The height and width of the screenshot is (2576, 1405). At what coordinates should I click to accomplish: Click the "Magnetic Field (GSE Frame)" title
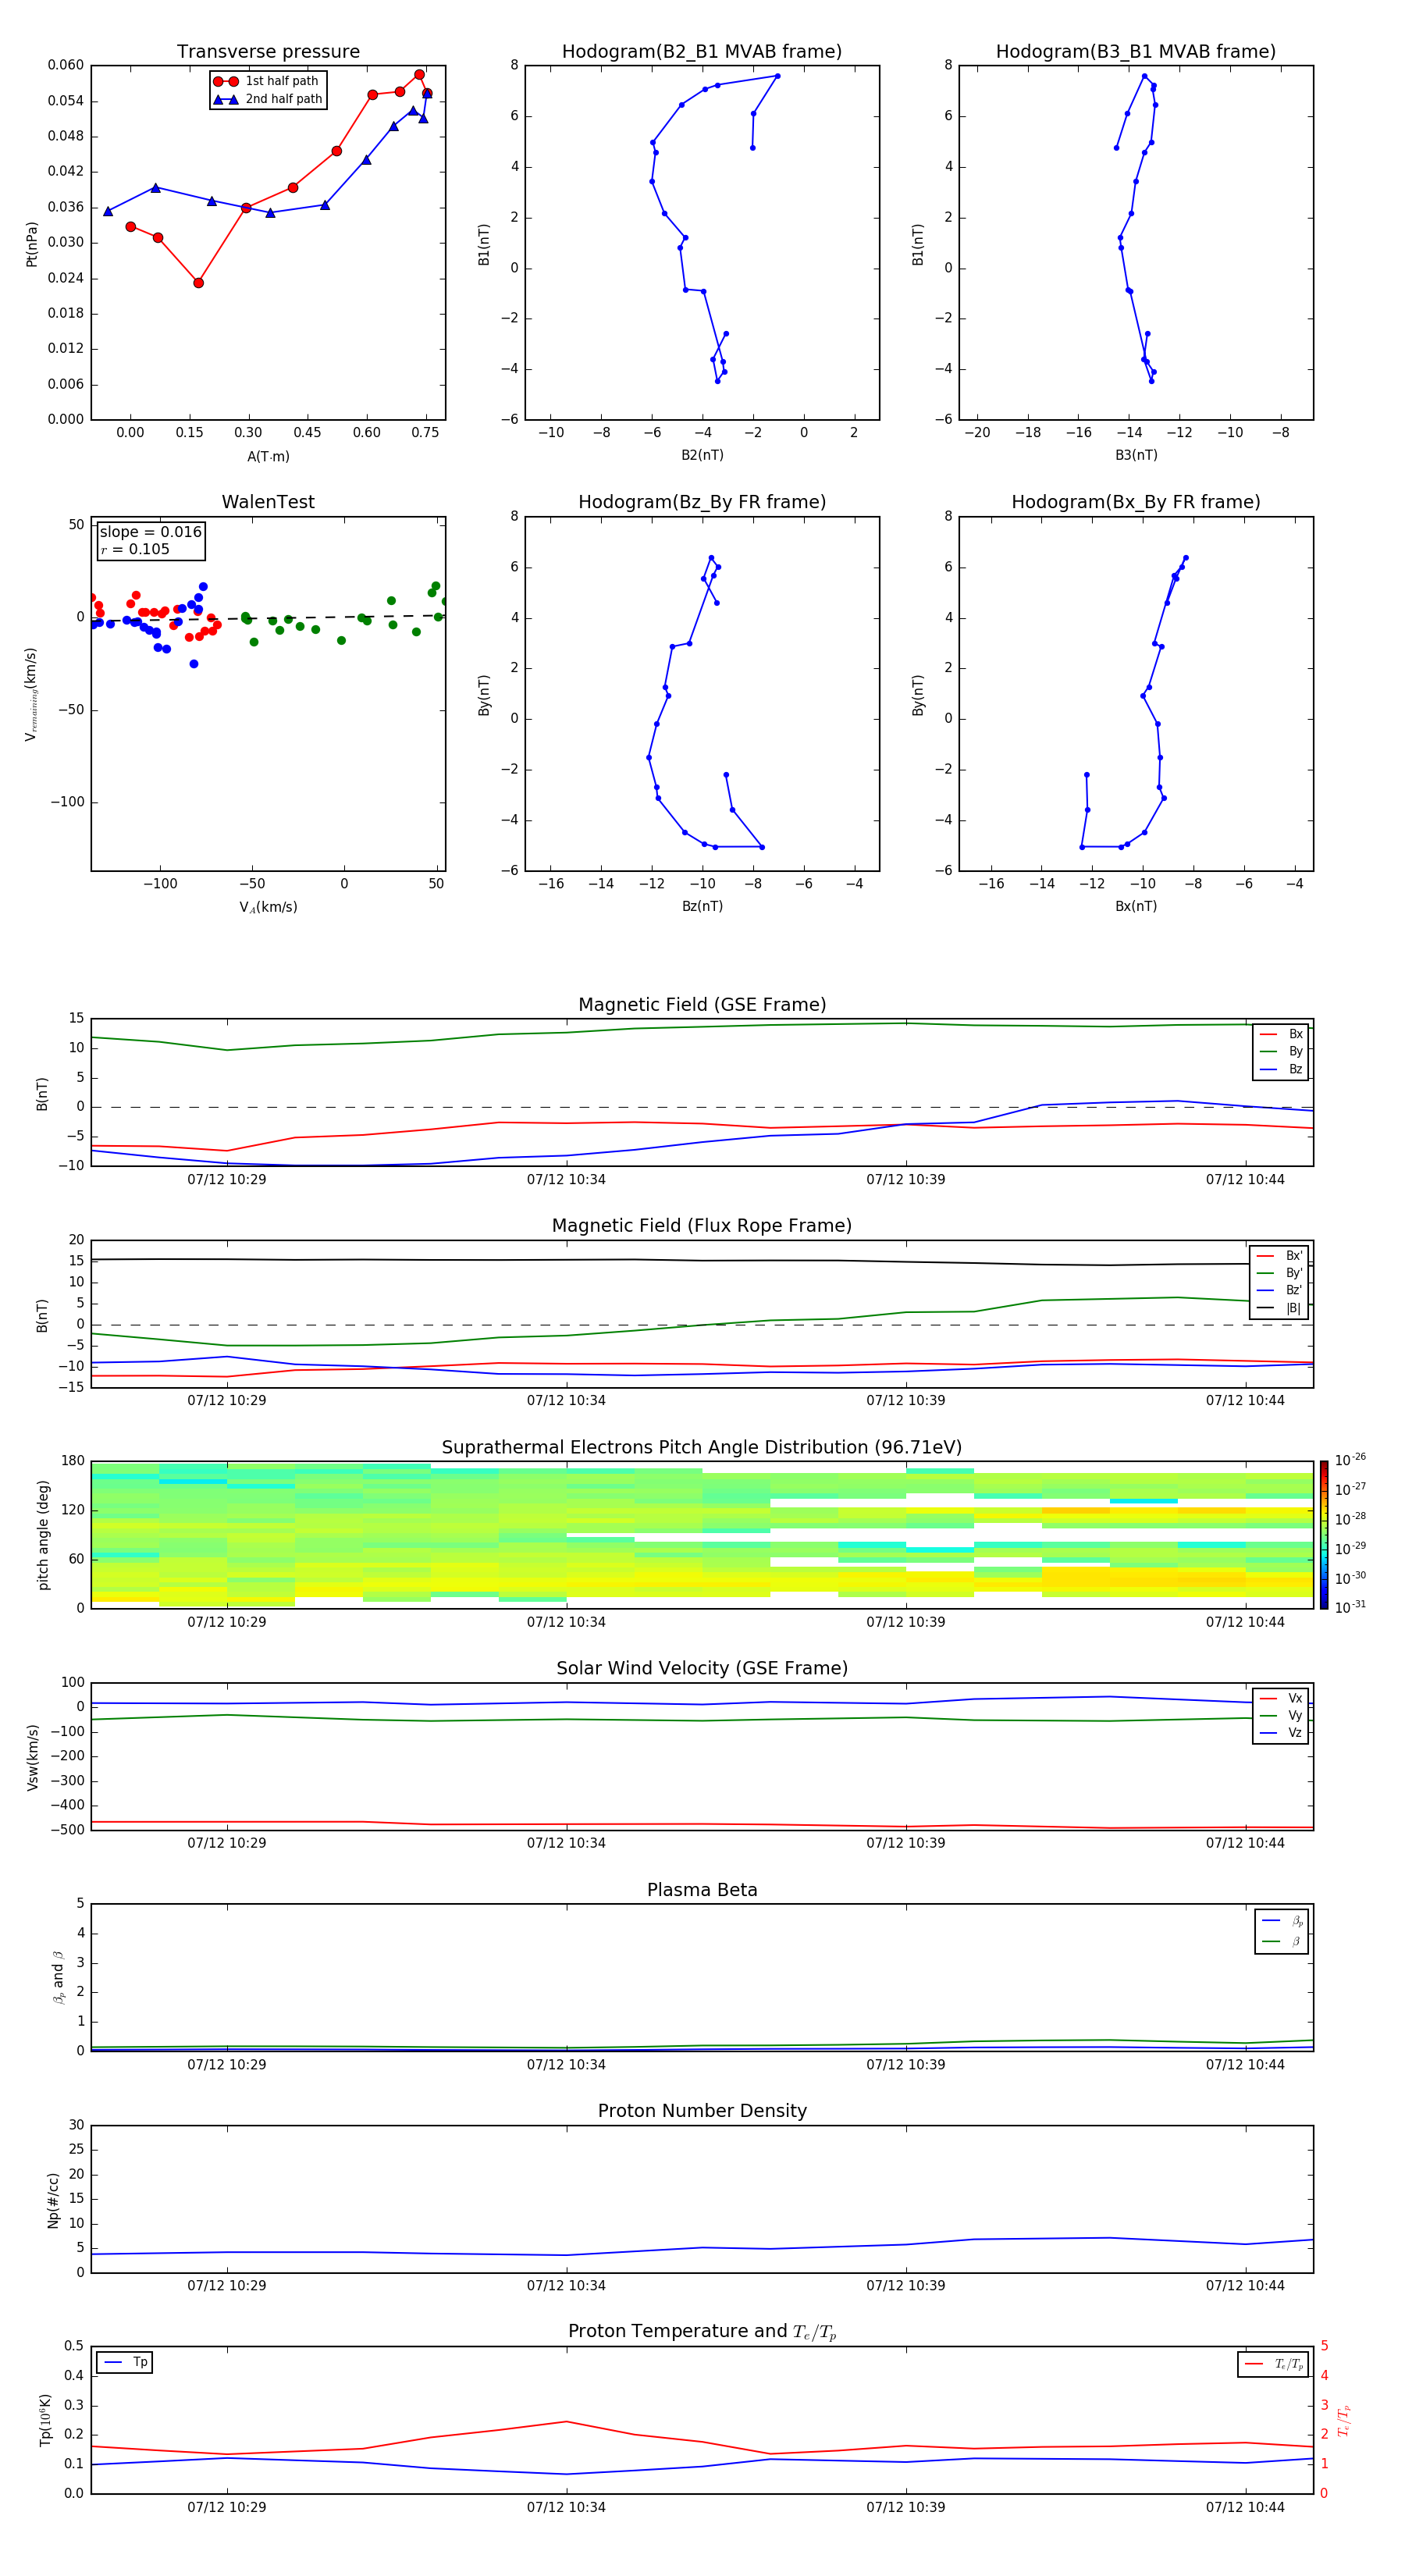click(x=702, y=1005)
